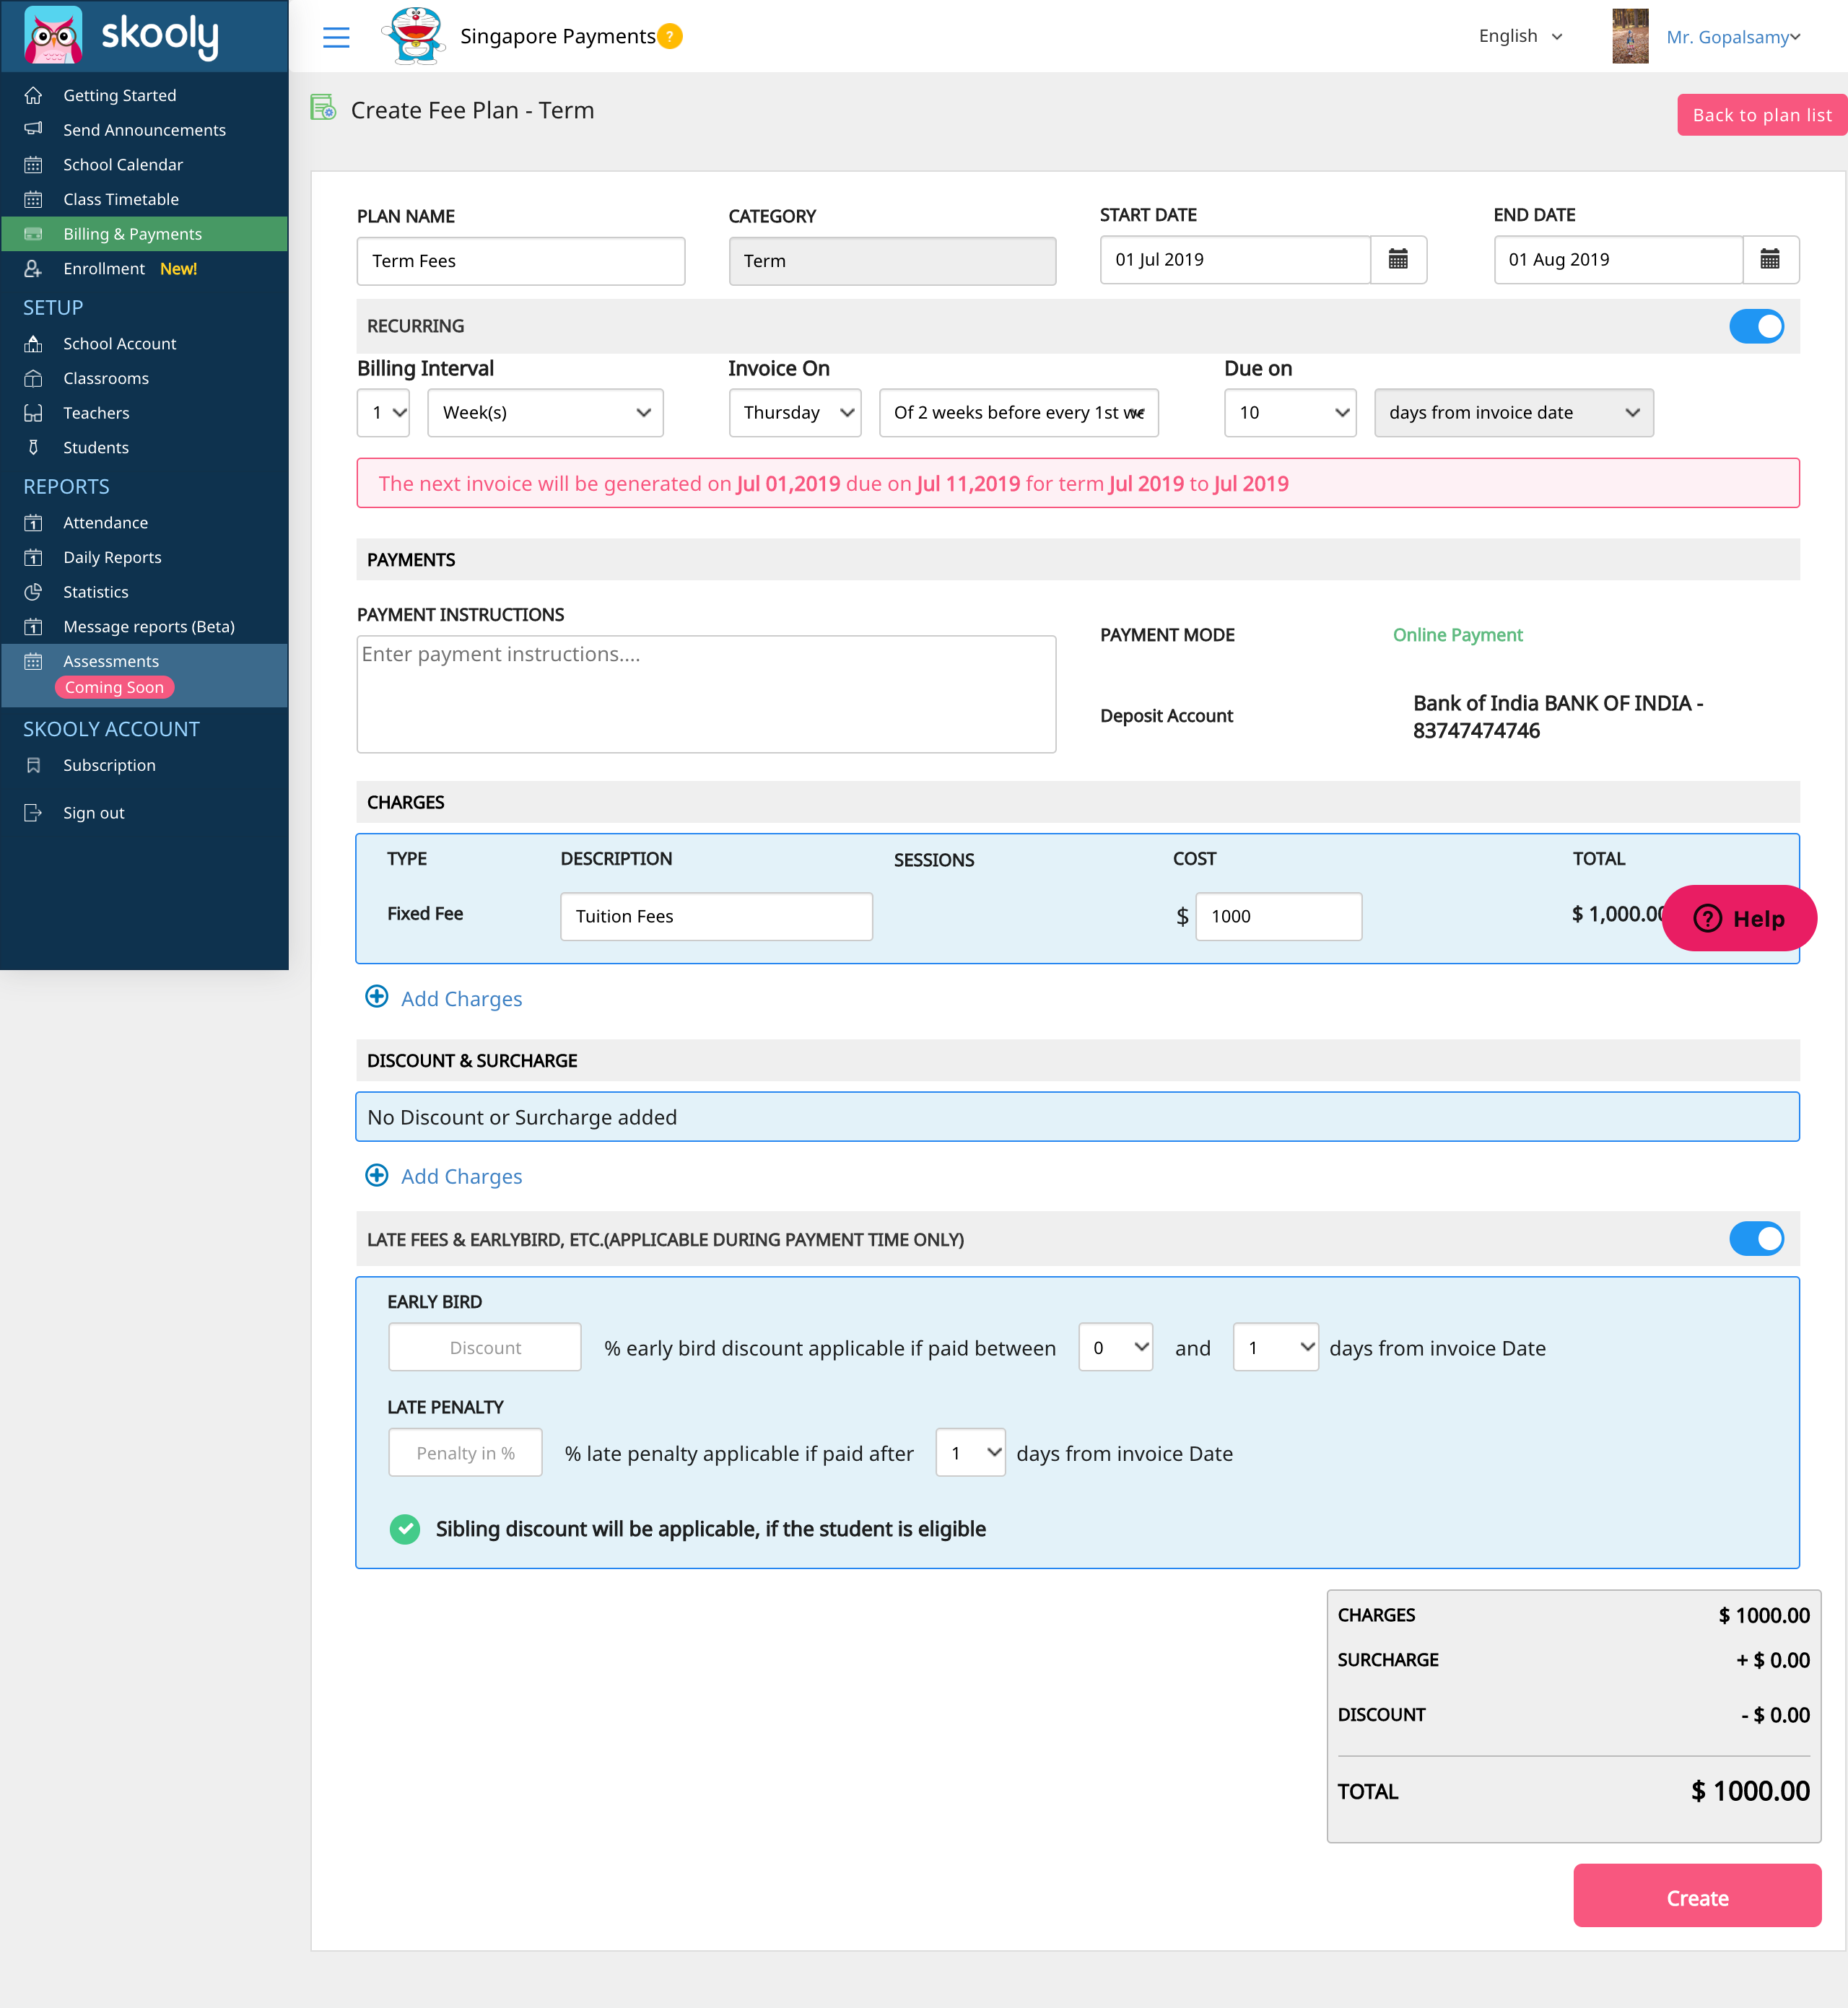1848x2008 pixels.
Task: Click the Skooly owl logo icon
Action: pyautogui.click(x=47, y=35)
